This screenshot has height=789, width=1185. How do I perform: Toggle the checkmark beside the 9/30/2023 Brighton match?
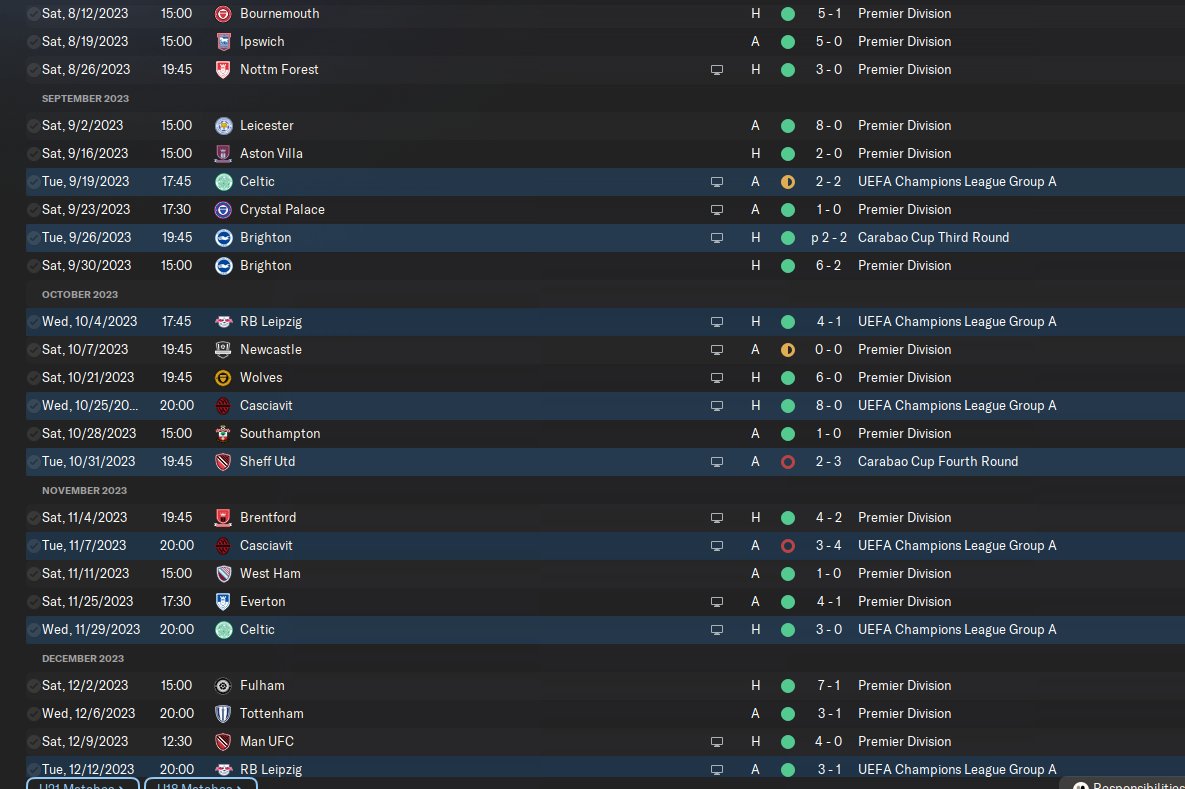pos(34,266)
